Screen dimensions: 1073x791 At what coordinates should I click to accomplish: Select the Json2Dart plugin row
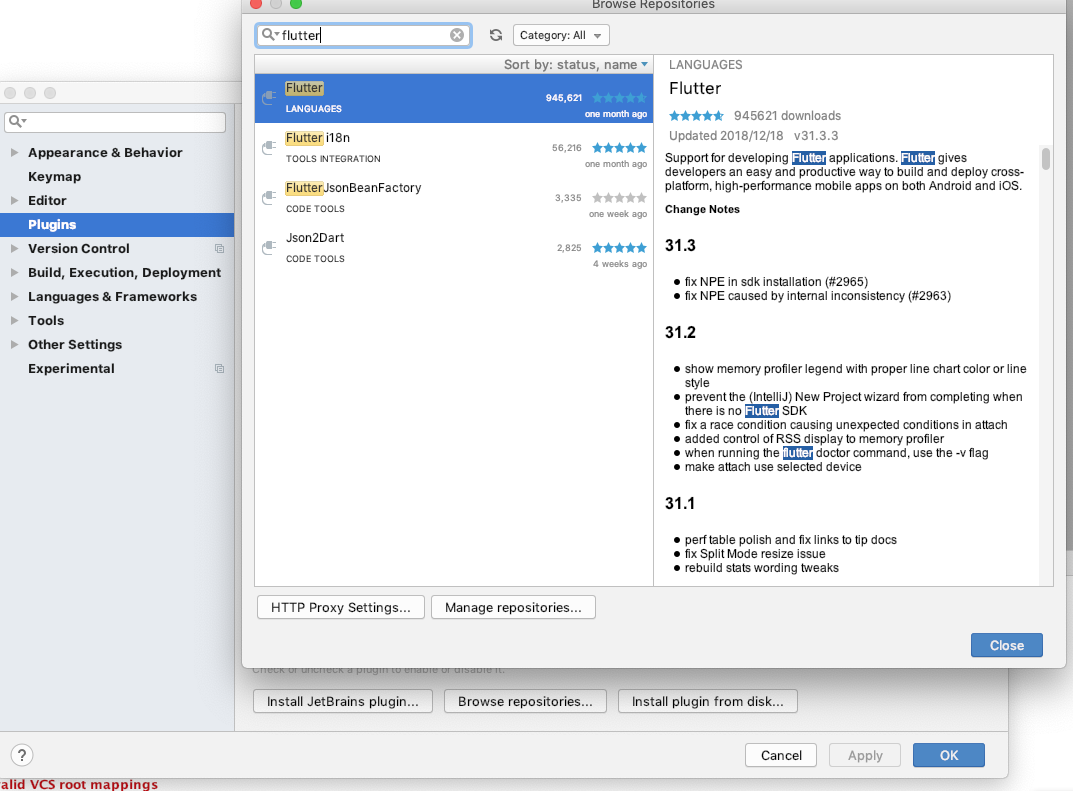pos(454,248)
